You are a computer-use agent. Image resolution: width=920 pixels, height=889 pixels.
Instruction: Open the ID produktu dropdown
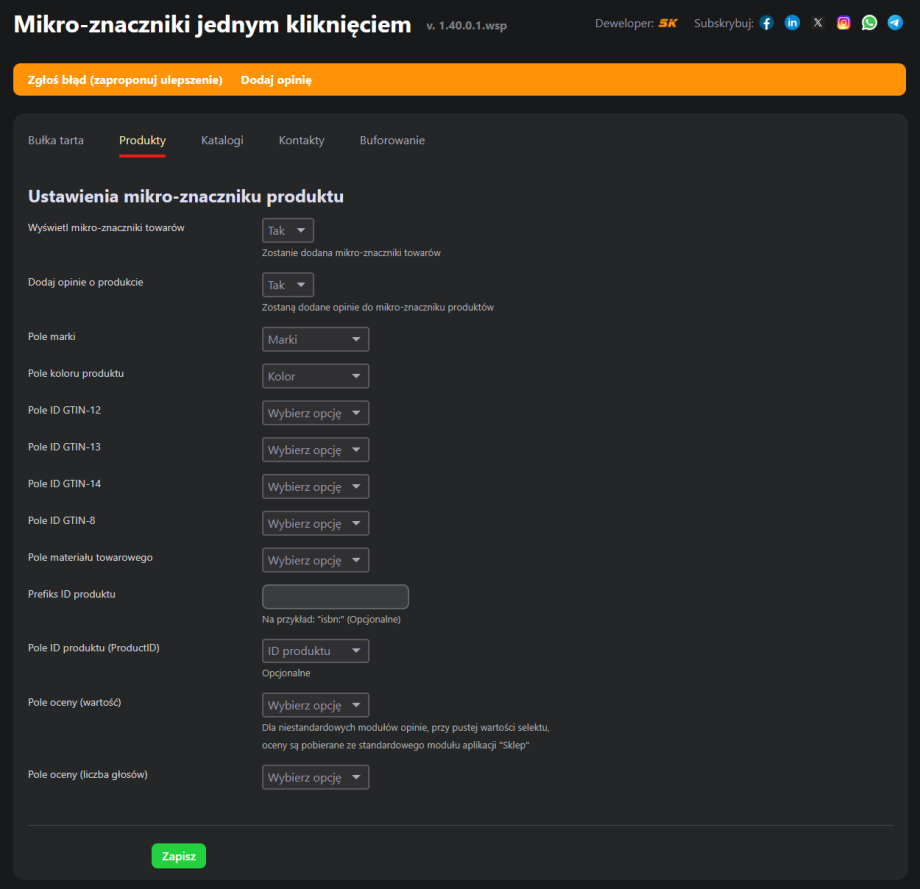point(315,650)
